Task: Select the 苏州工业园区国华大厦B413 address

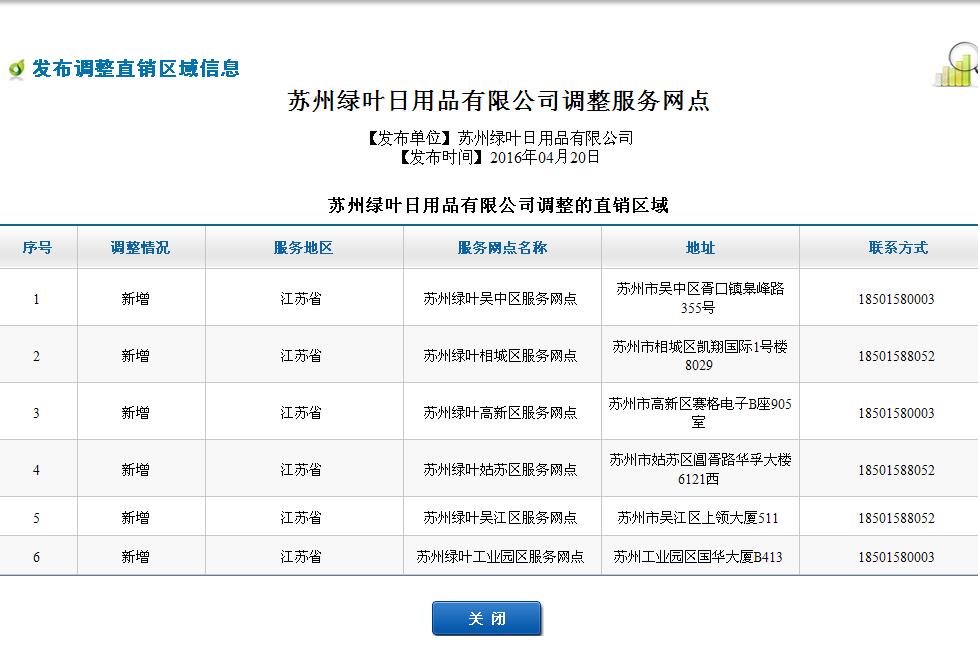Action: (x=697, y=557)
